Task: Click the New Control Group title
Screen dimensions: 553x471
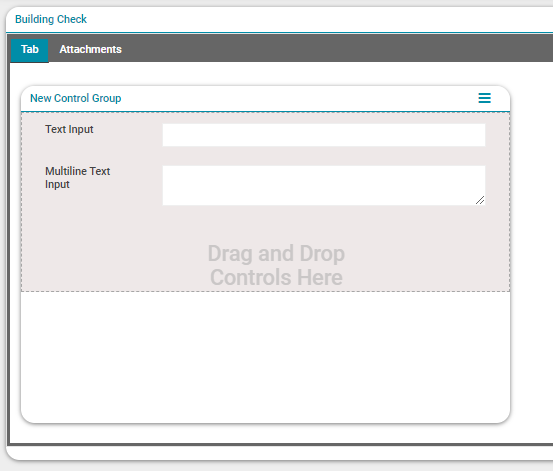Action: coord(75,98)
